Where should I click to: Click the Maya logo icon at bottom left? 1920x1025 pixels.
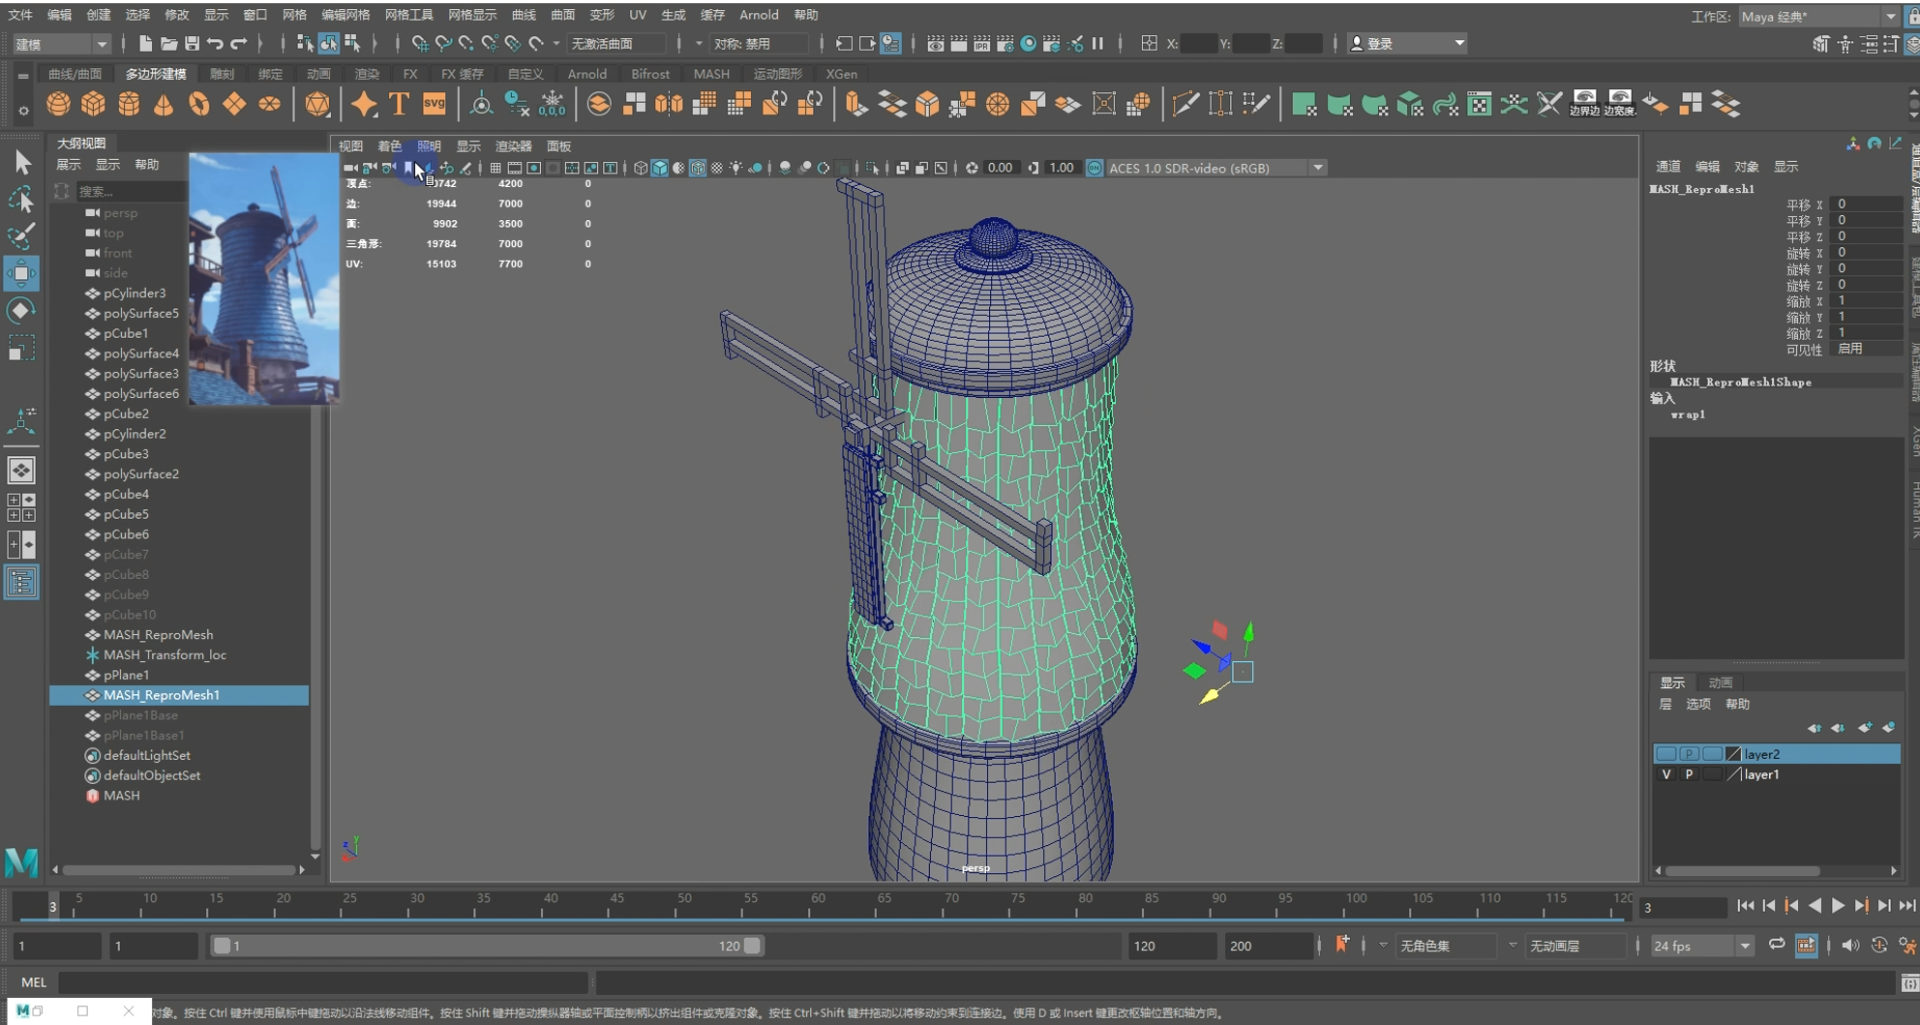click(x=21, y=861)
